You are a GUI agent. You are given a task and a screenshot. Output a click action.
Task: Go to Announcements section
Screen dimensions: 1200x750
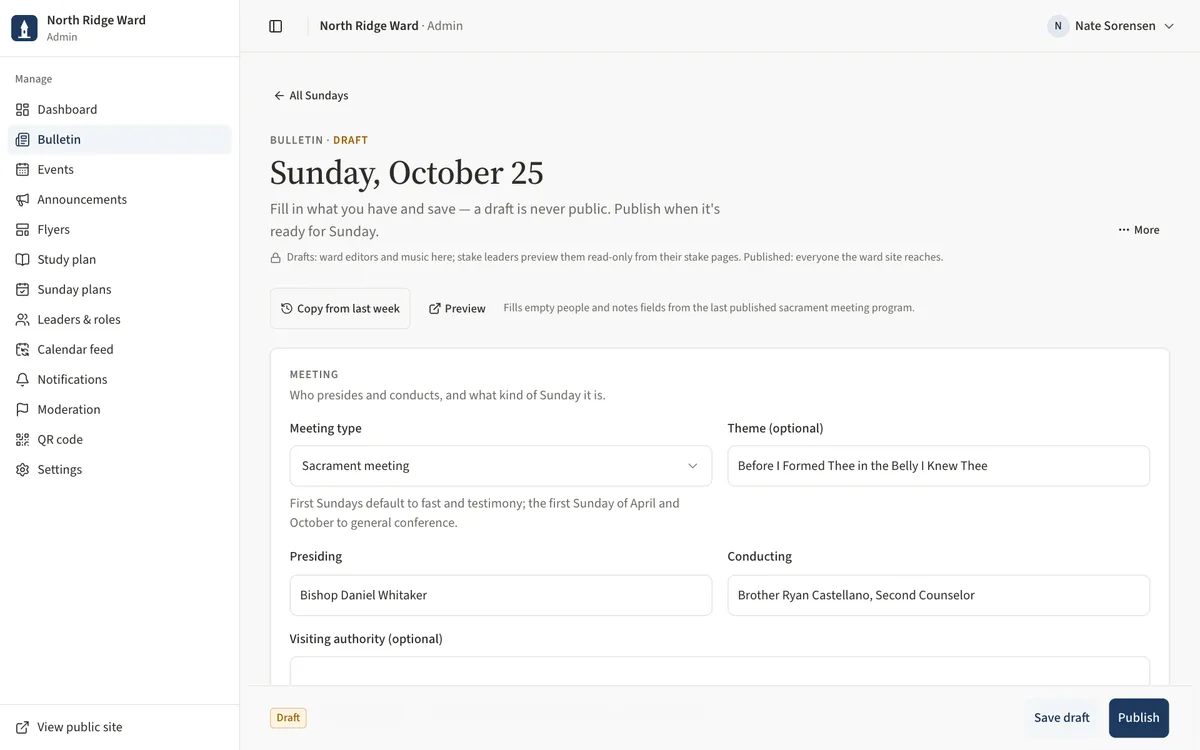pos(120,200)
